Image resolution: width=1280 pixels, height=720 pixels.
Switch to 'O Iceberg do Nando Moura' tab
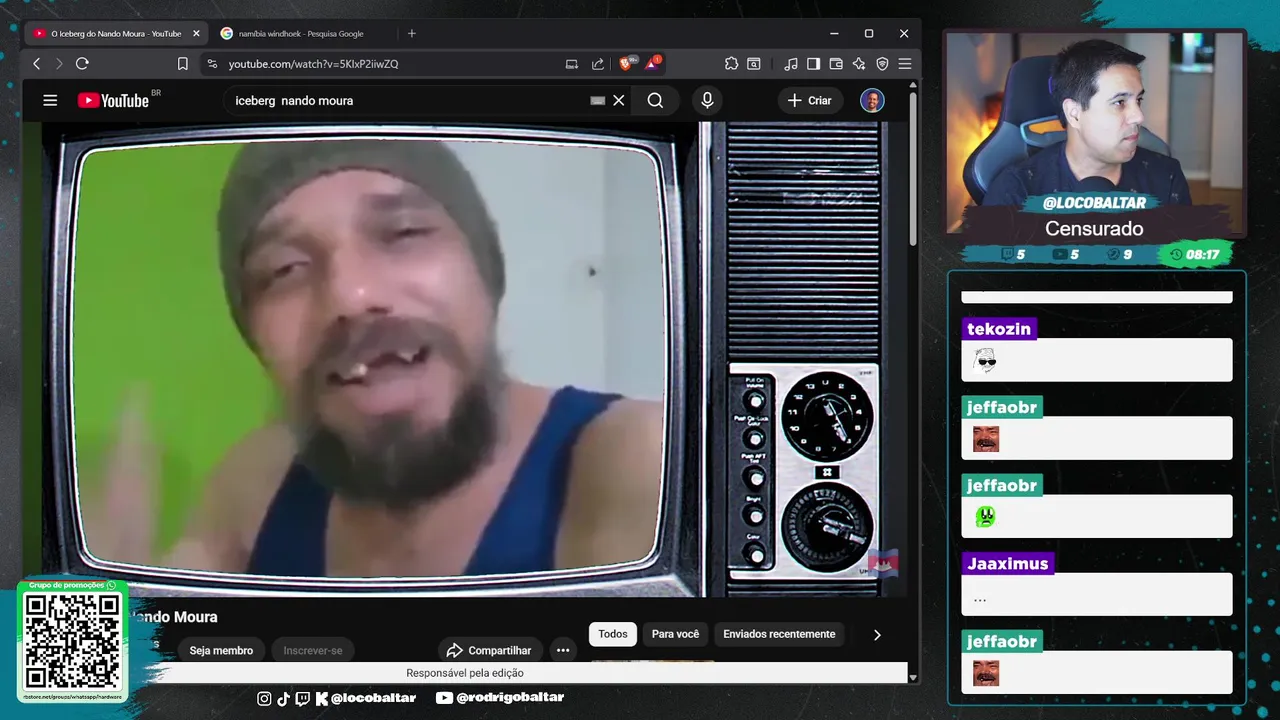click(x=116, y=33)
